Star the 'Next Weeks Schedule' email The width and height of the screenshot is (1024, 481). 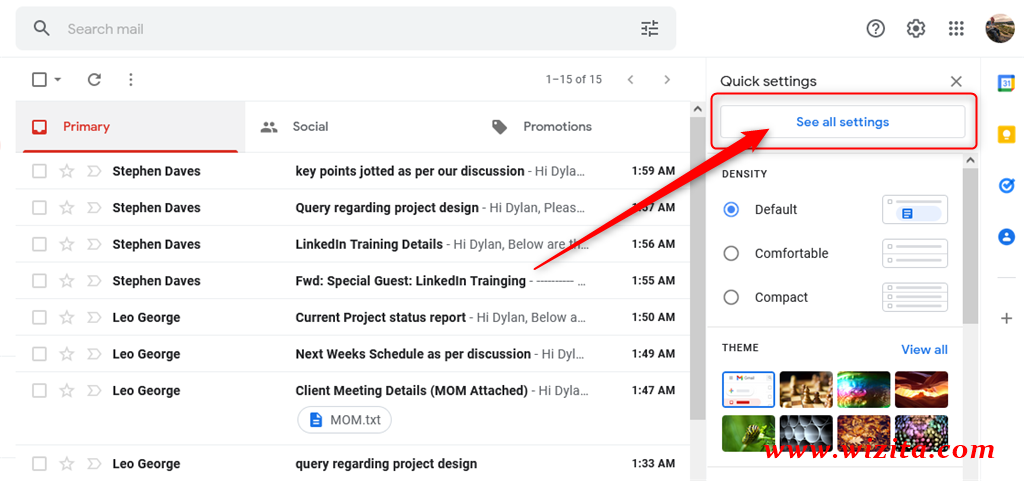(x=67, y=354)
